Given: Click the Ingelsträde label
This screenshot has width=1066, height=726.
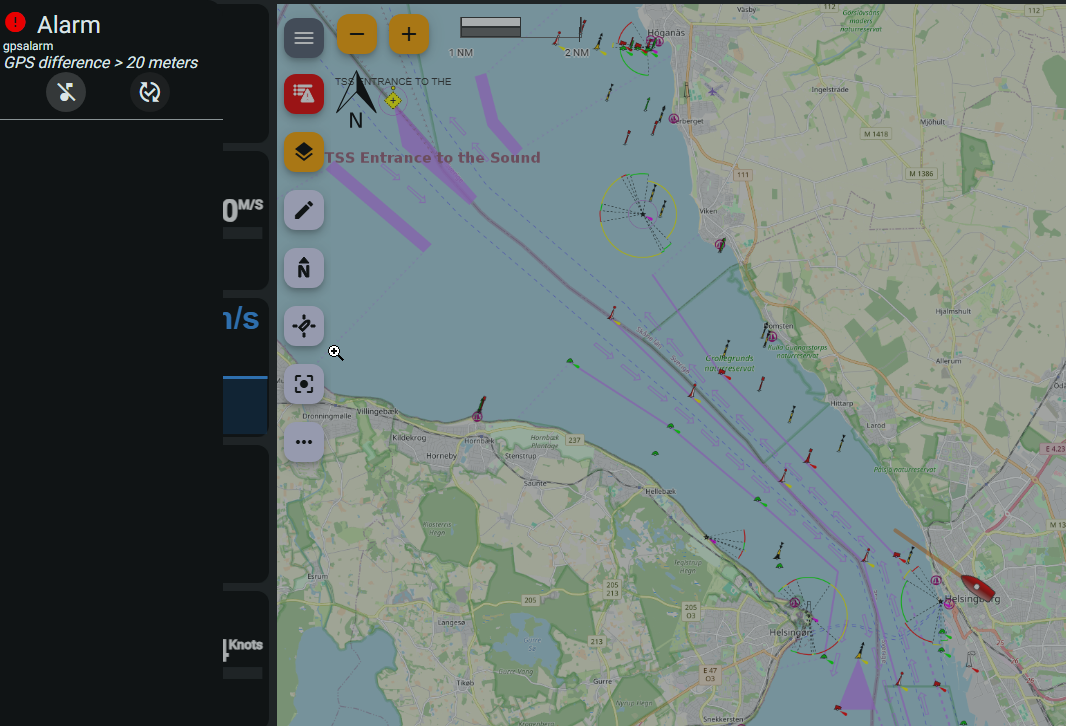Looking at the screenshot, I should click(829, 89).
